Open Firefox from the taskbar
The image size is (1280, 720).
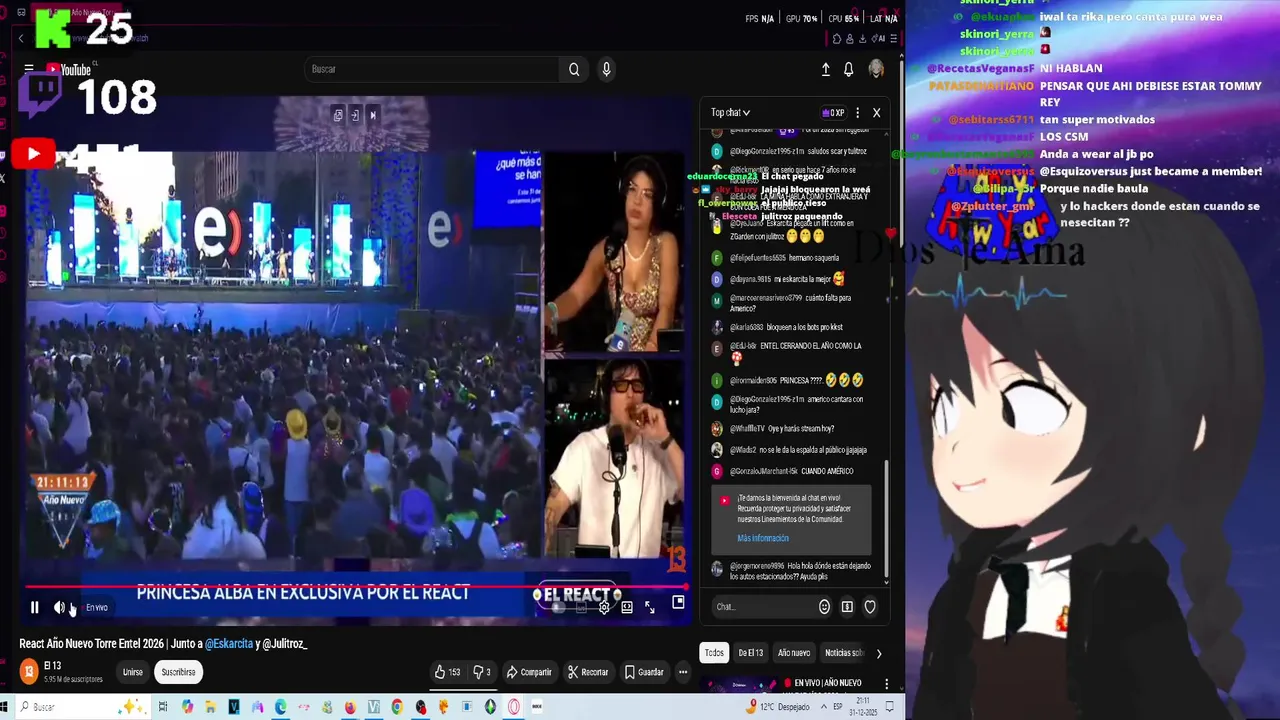tap(350, 707)
